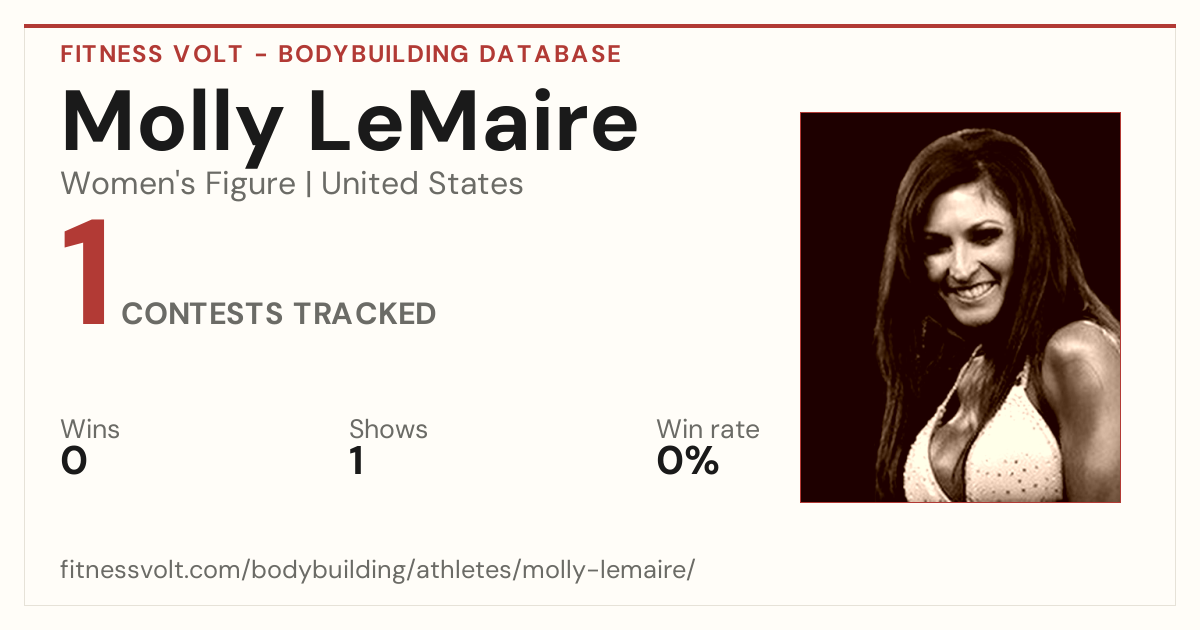This screenshot has width=1200, height=630.
Task: Click the Shows label
Action: (x=388, y=429)
